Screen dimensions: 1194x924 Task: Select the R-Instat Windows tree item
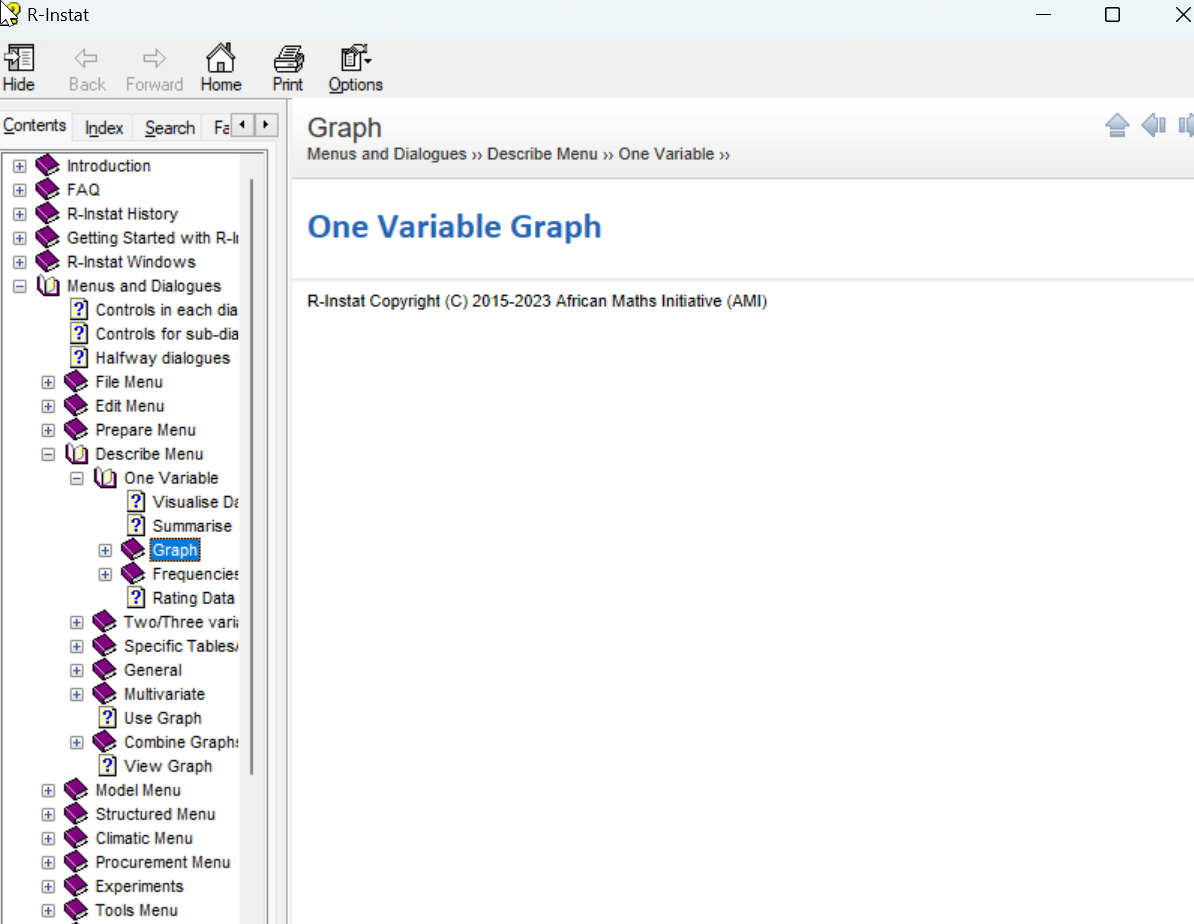pyautogui.click(x=131, y=262)
